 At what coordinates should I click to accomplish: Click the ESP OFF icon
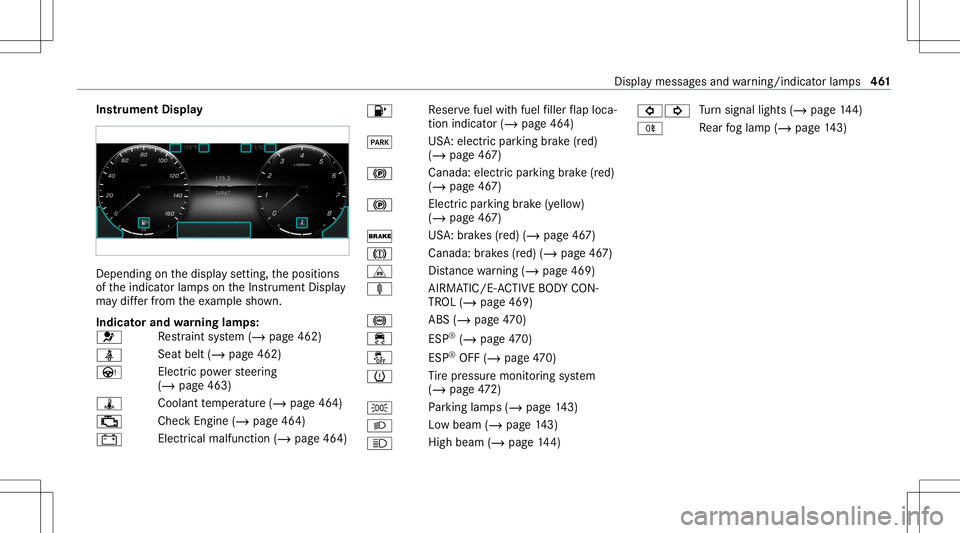[380, 357]
